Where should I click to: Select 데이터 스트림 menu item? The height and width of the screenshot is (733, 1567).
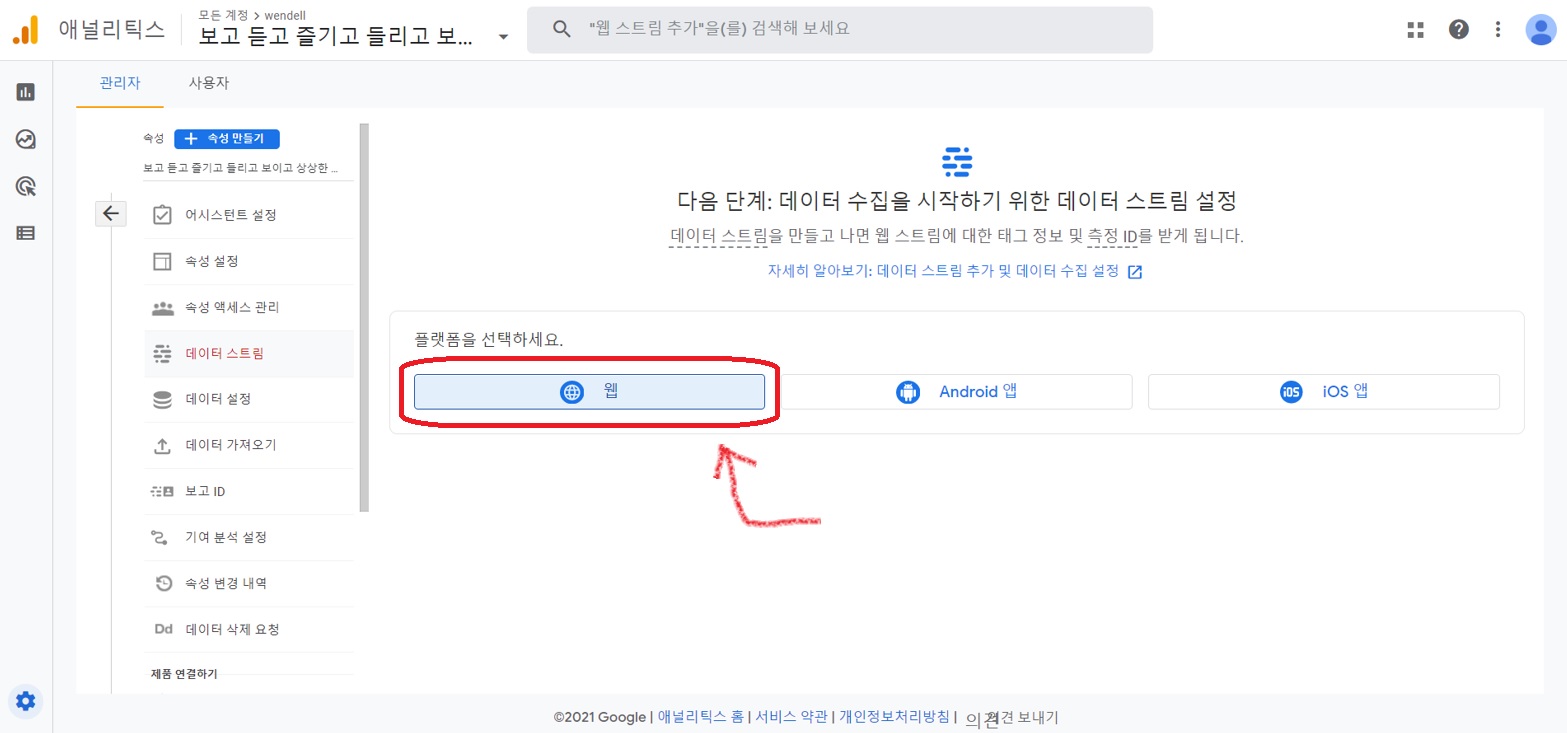pyautogui.click(x=249, y=353)
